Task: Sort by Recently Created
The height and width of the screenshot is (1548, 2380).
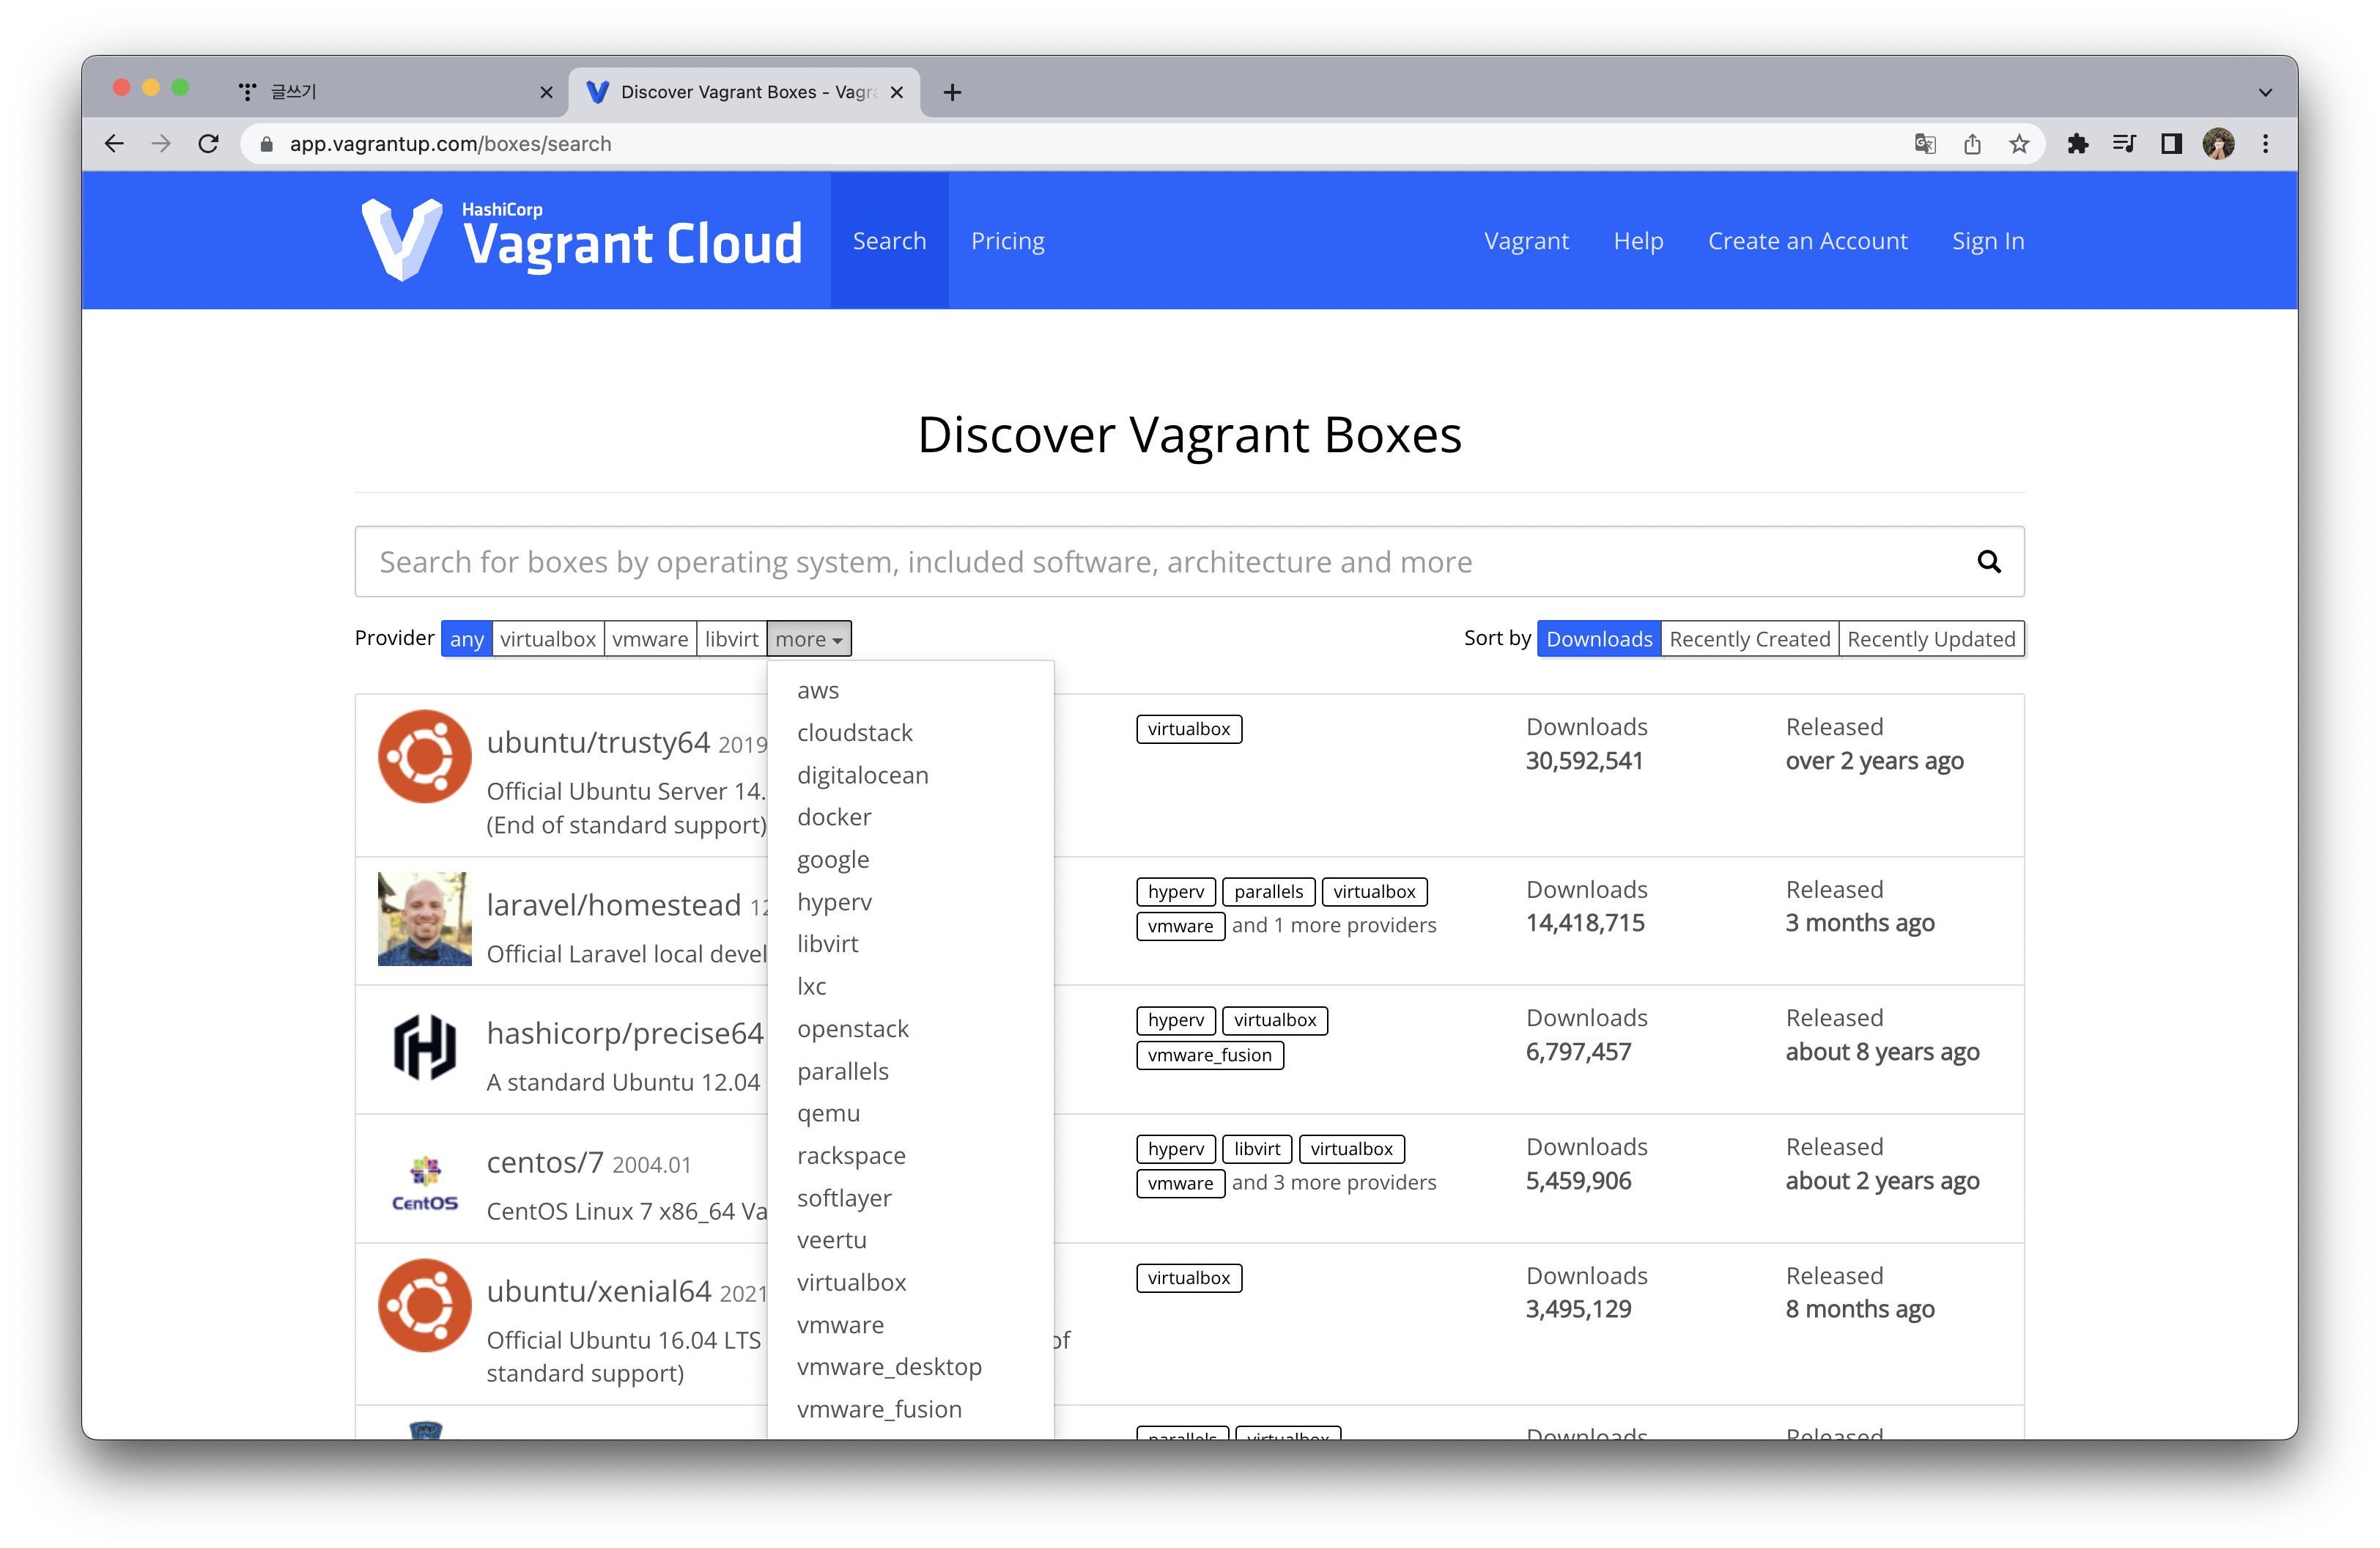Action: (1749, 639)
